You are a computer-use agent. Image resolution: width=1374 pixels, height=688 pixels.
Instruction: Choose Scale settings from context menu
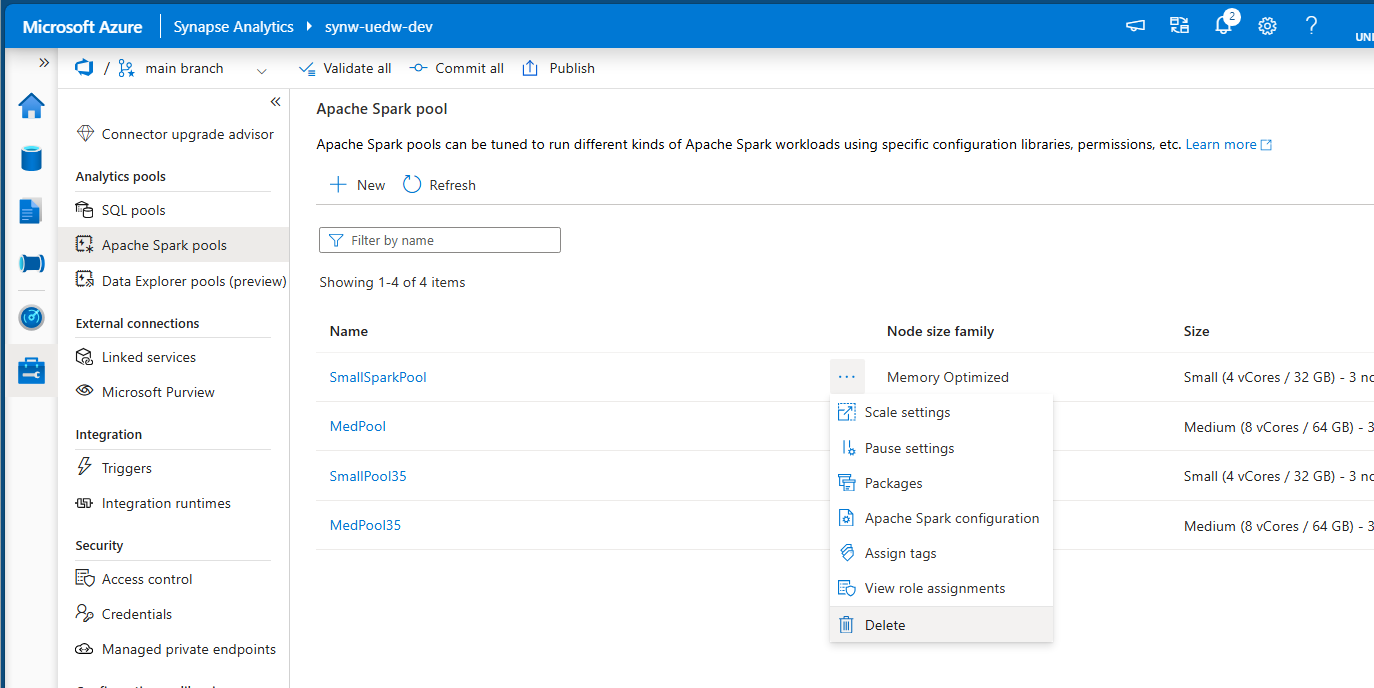941,412
